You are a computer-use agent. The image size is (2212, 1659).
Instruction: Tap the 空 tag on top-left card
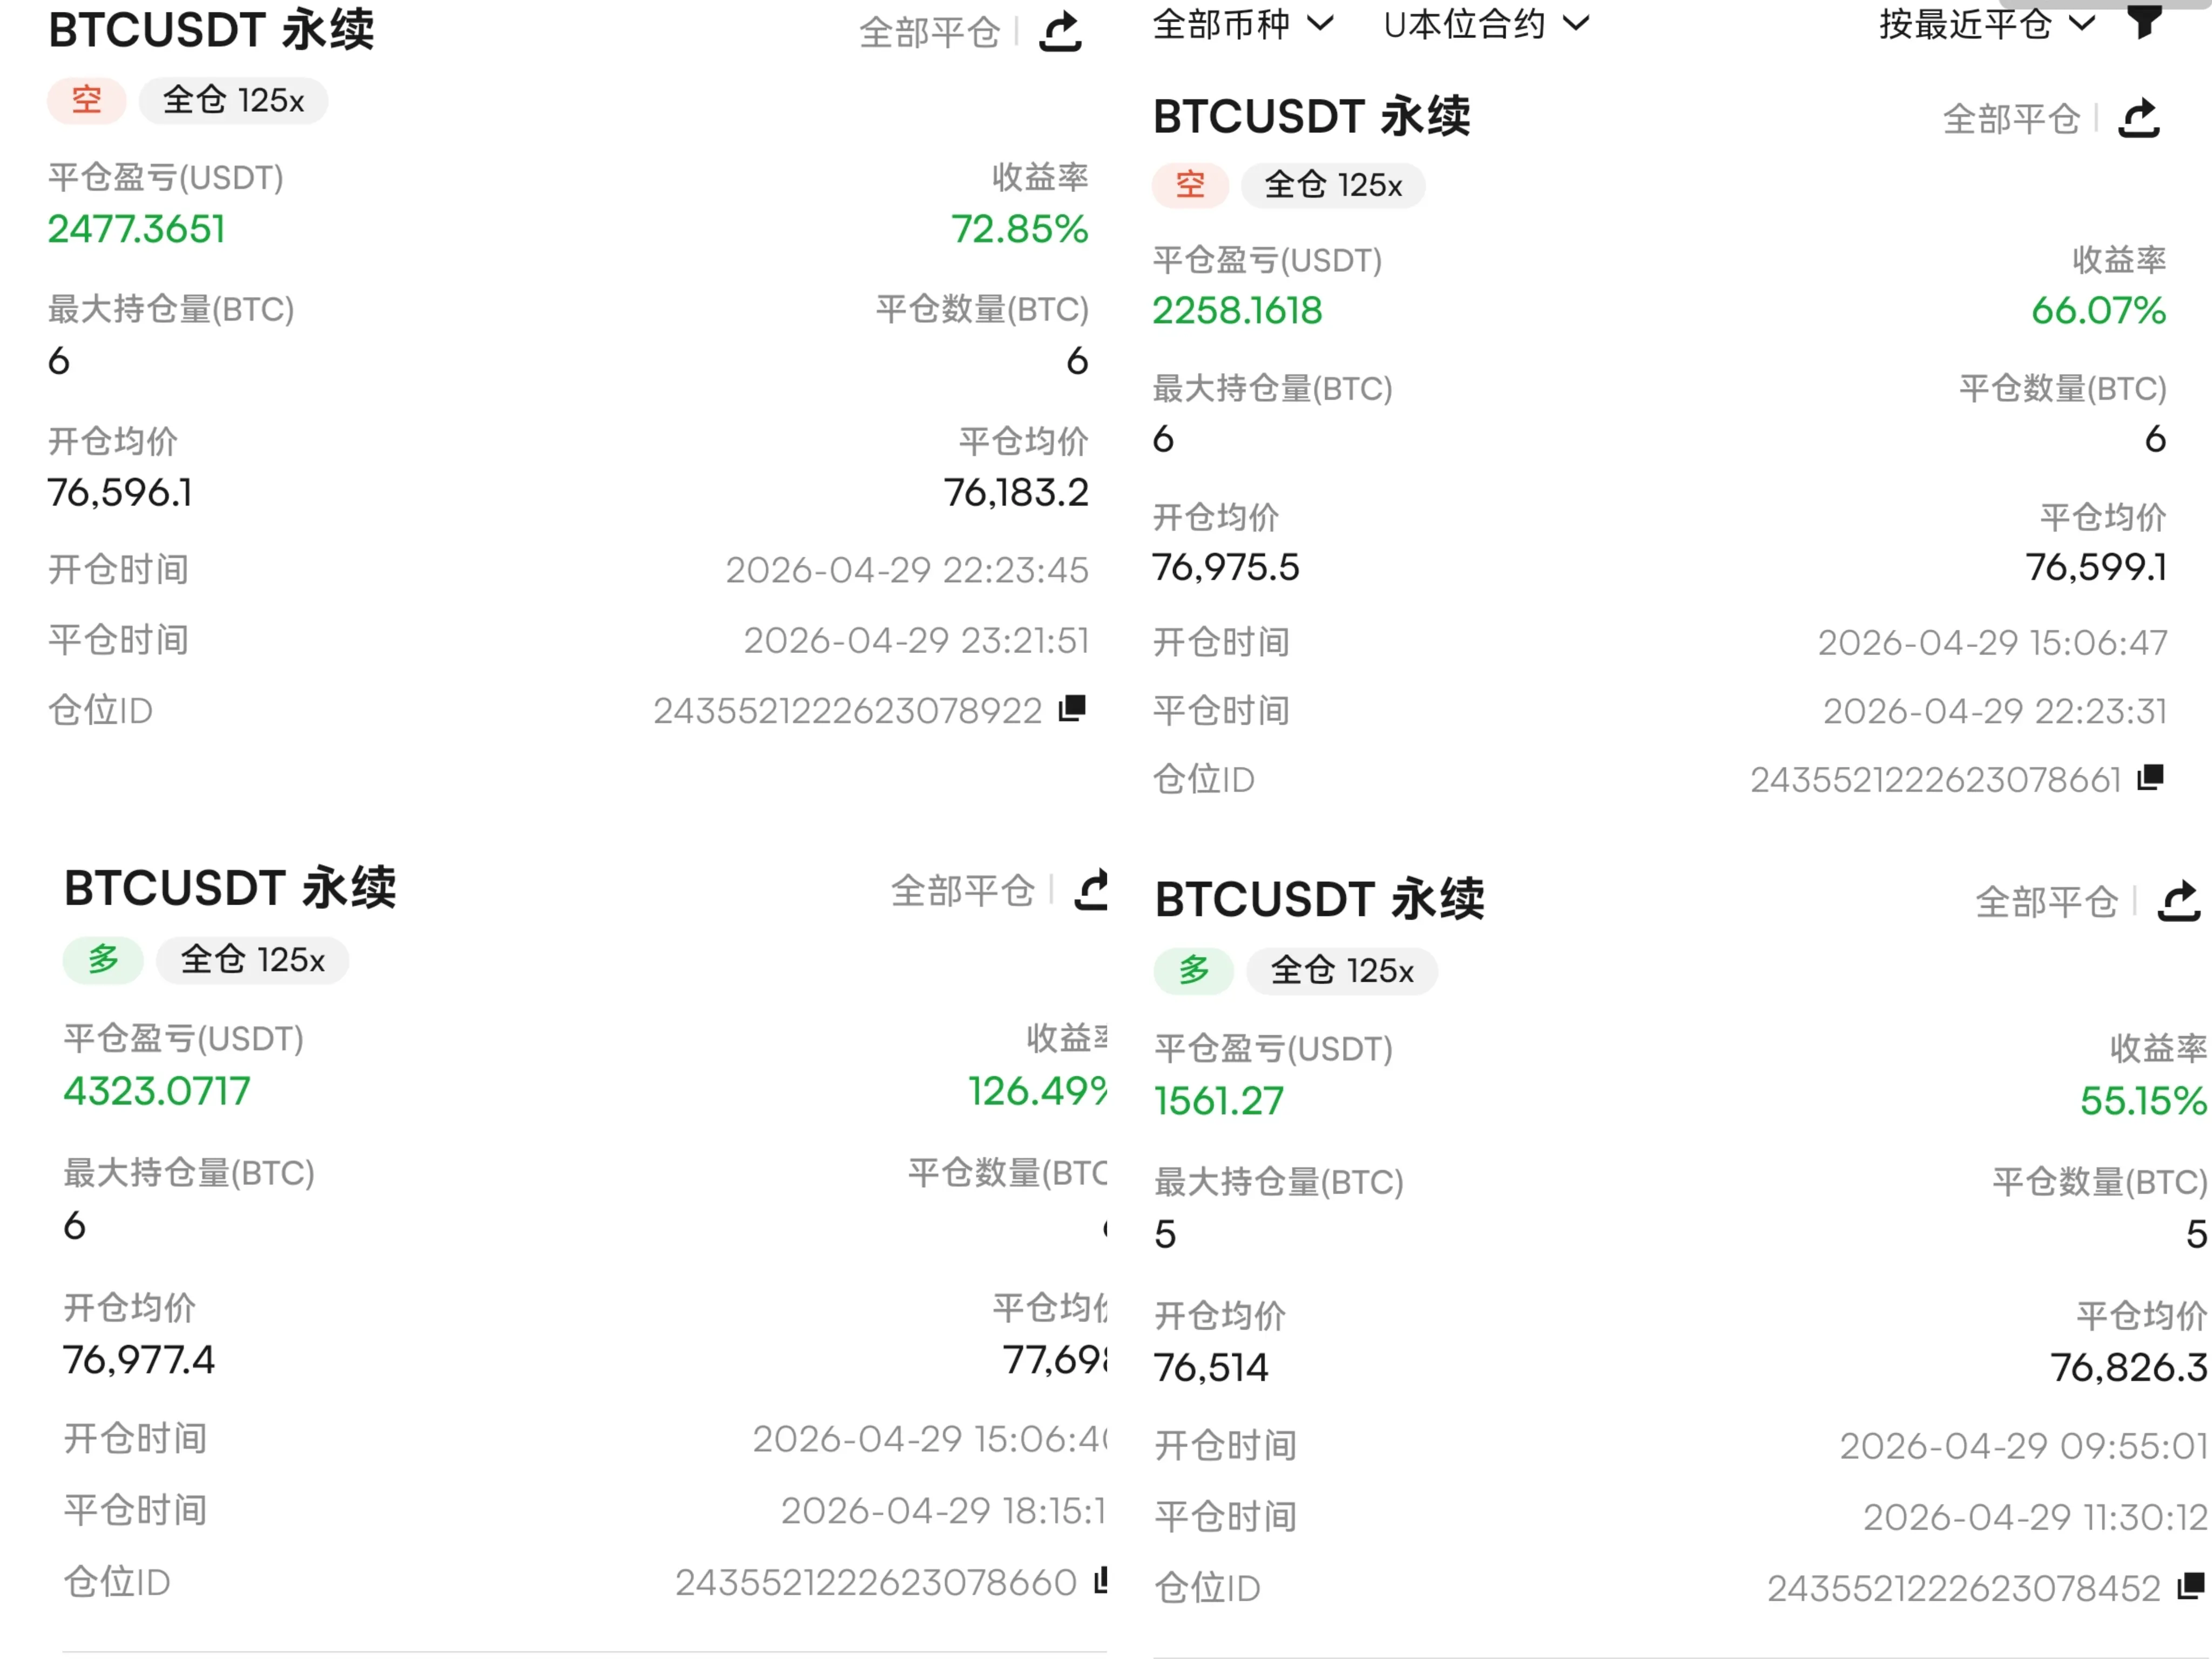pos(87,100)
